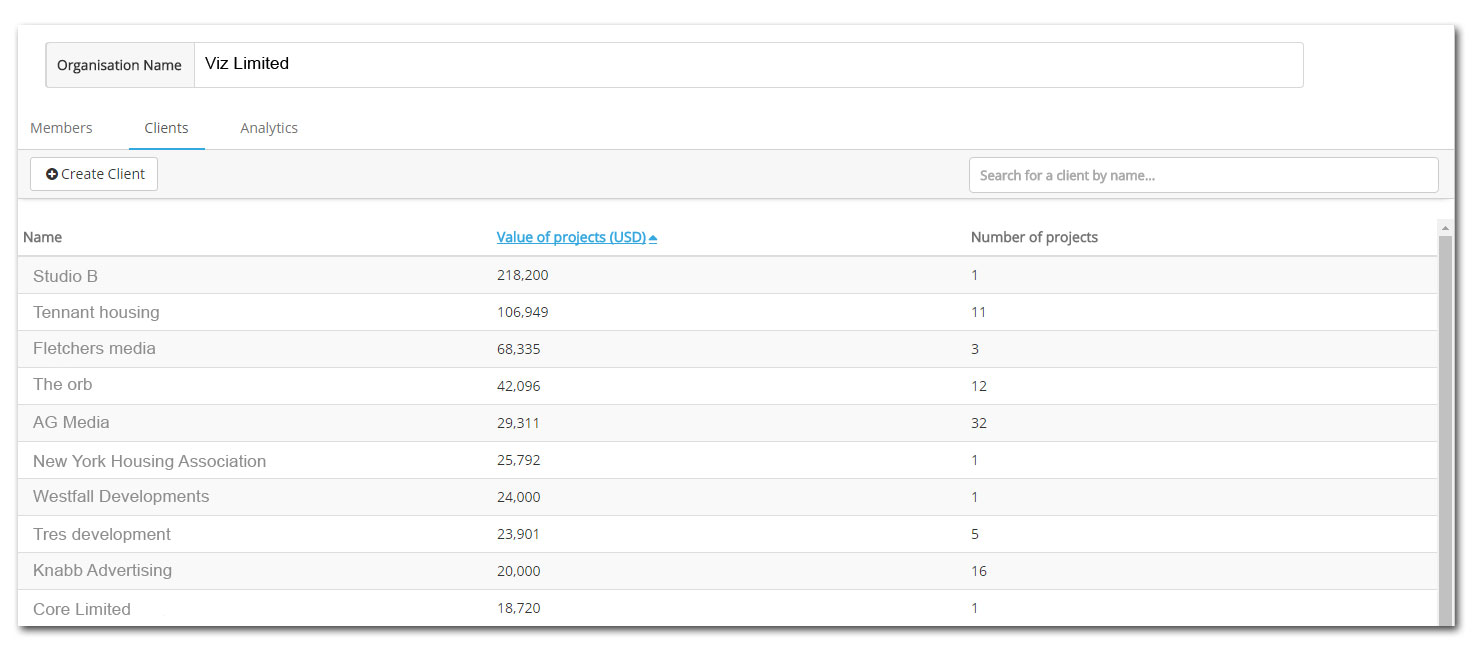Viewport: 1474px width, 652px height.
Task: Click the 218,200 project value
Action: pyautogui.click(x=522, y=275)
